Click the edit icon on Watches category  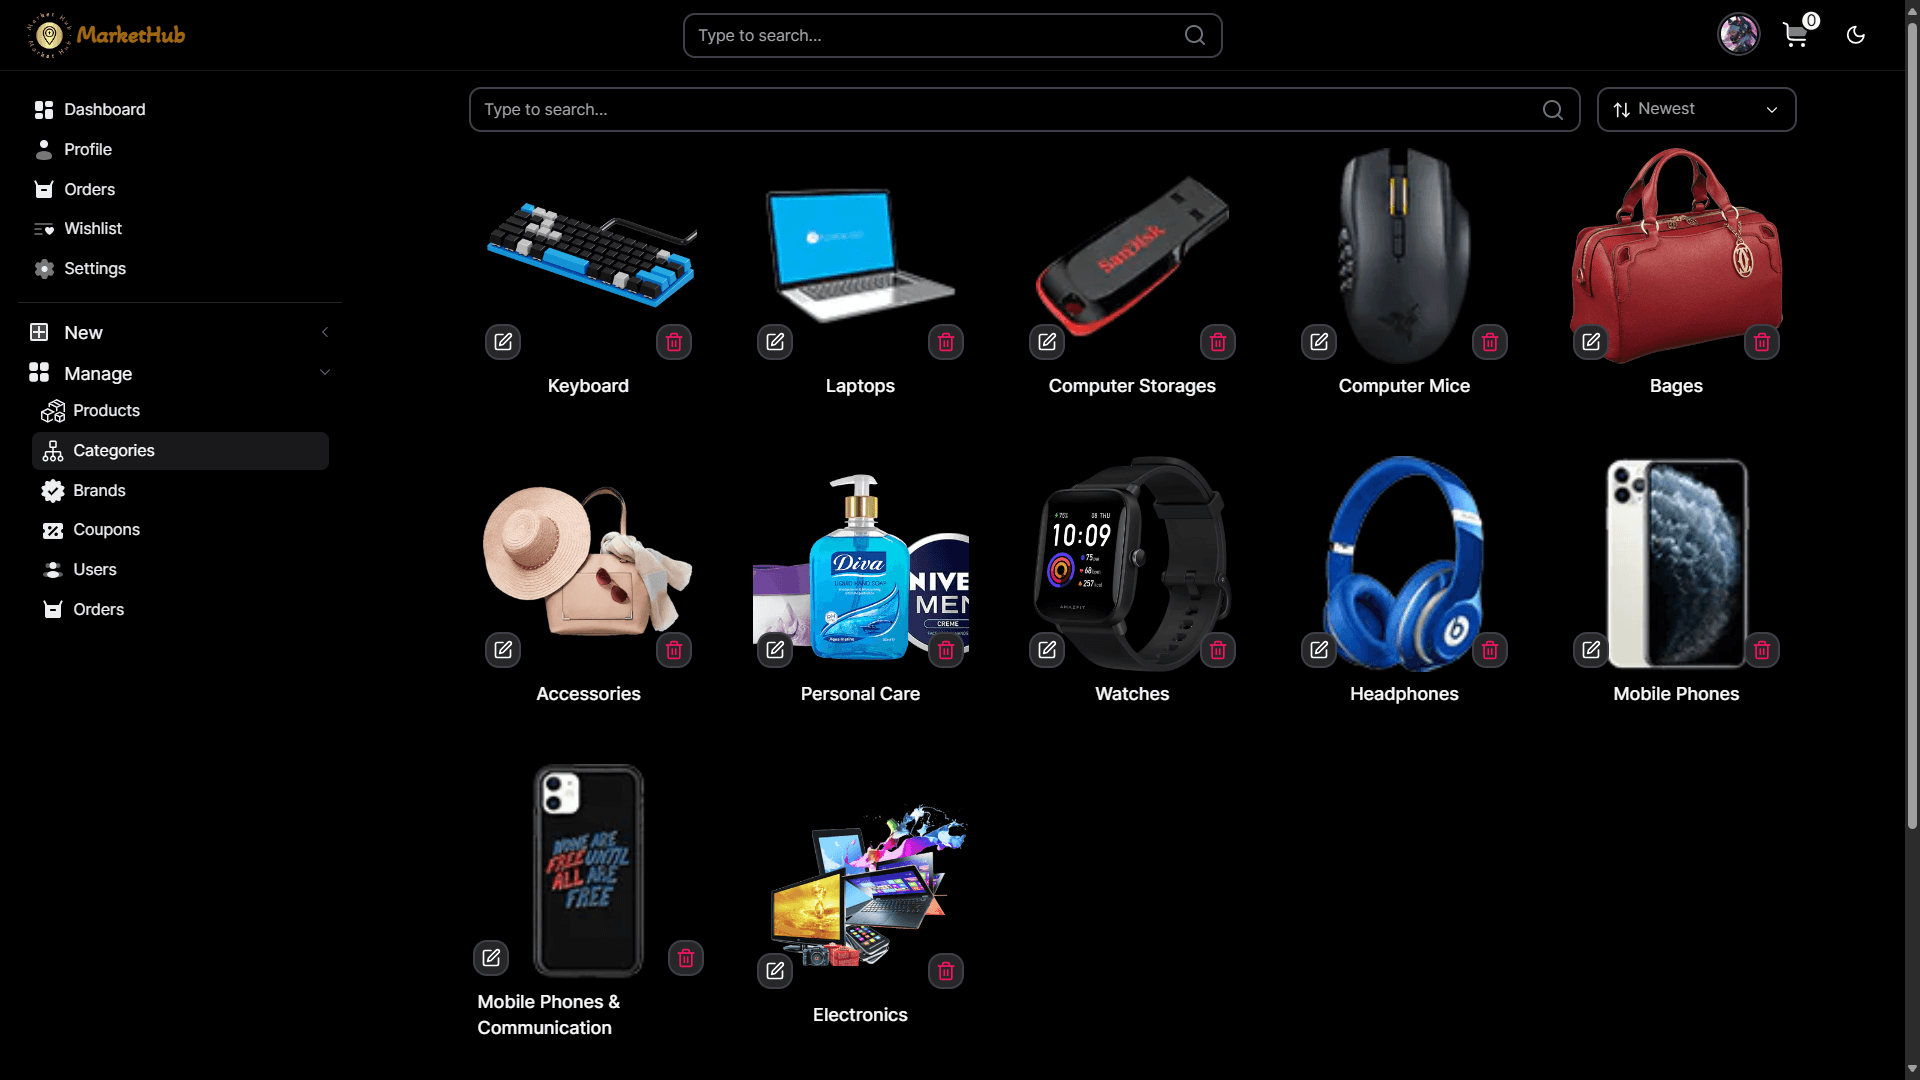(x=1047, y=650)
